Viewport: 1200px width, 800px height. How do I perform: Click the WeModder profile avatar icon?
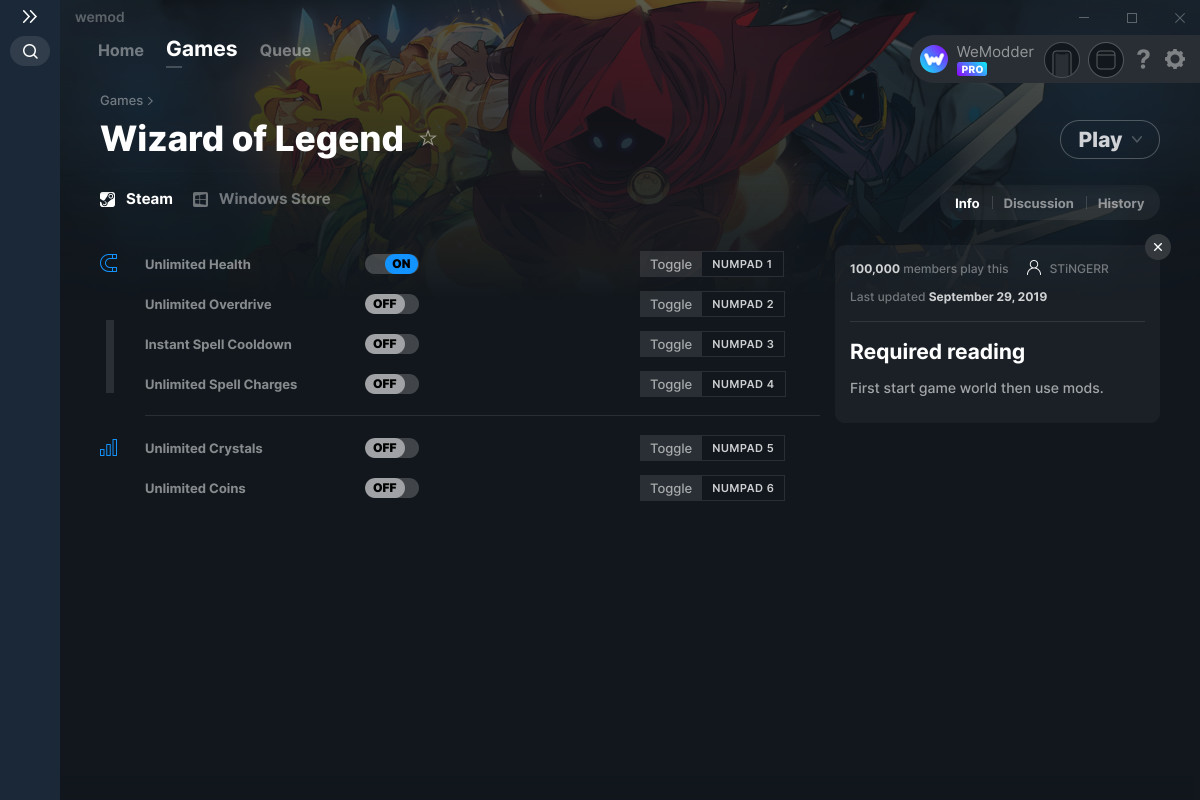coord(934,60)
